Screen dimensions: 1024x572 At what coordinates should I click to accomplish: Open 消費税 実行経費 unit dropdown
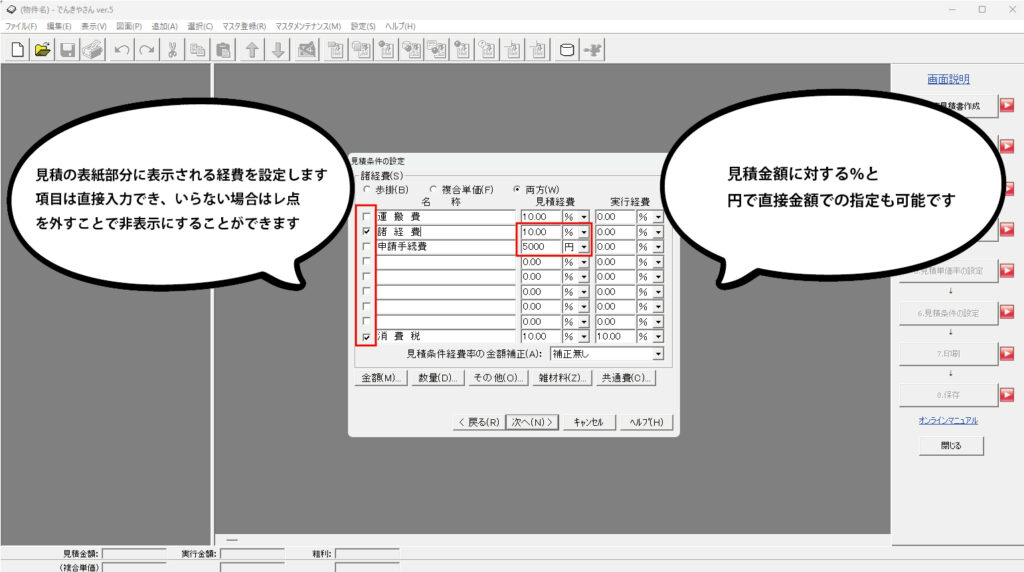(658, 337)
